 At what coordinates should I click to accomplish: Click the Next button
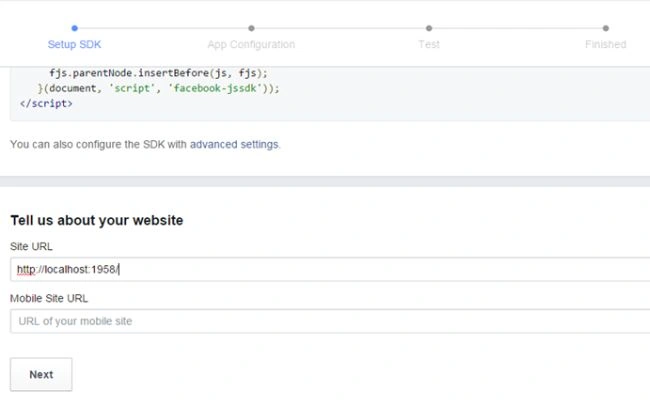(x=41, y=374)
